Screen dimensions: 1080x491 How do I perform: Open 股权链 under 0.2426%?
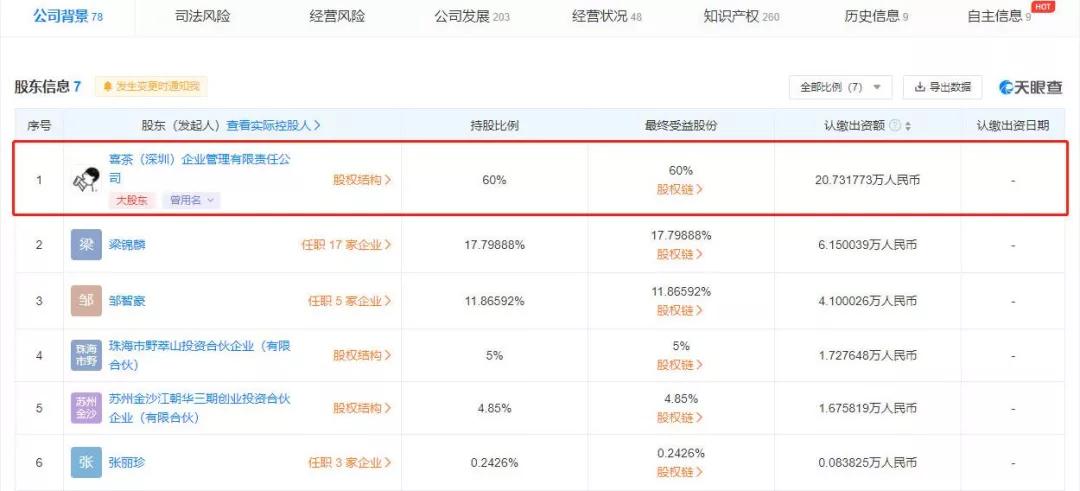click(680, 472)
